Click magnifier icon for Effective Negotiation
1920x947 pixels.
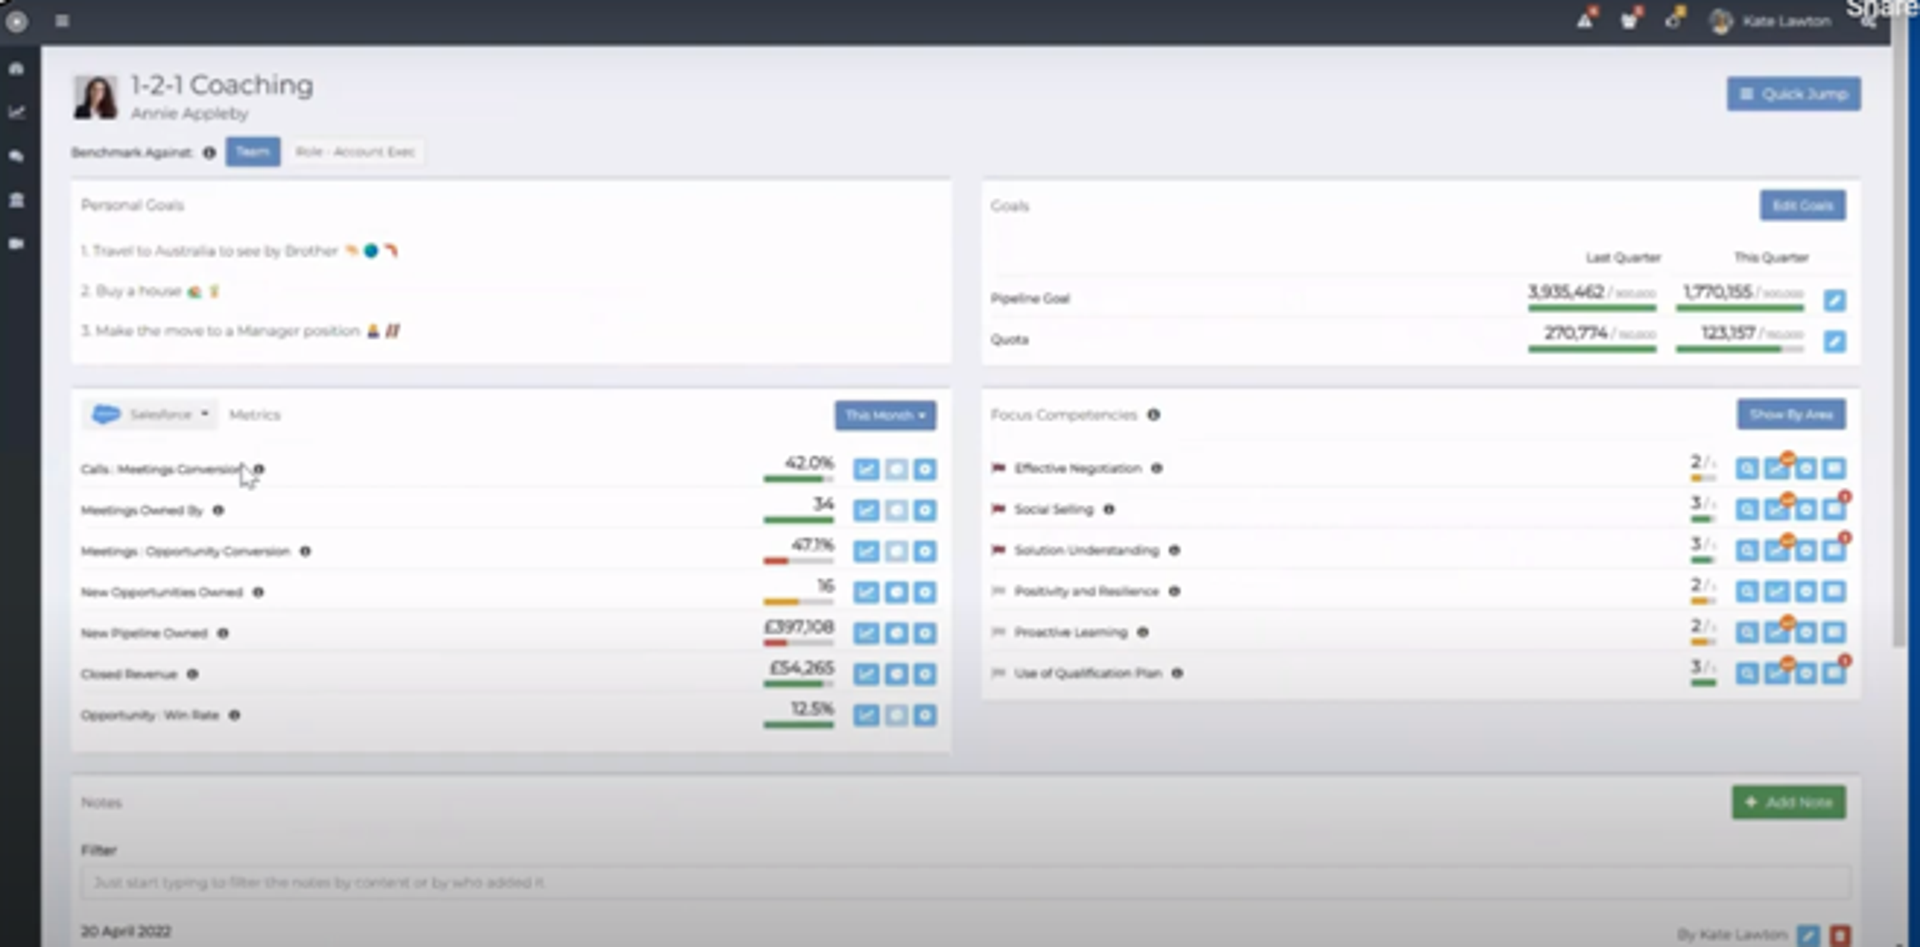coord(1747,468)
